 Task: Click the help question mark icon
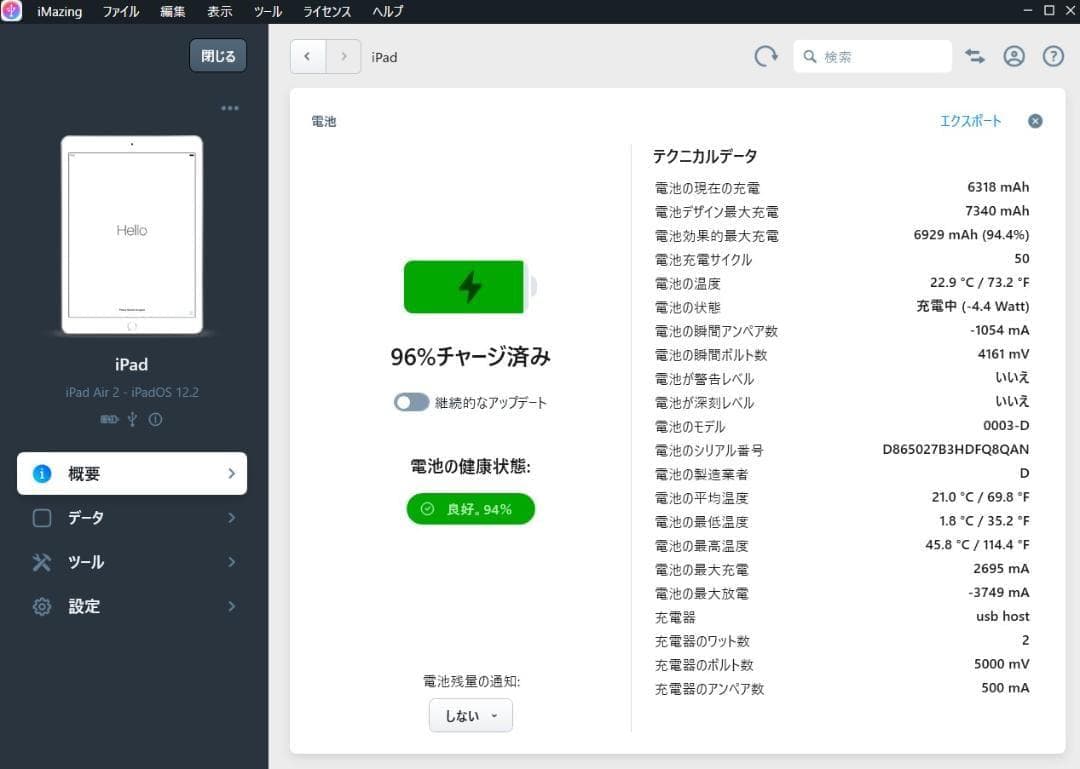coord(1053,57)
